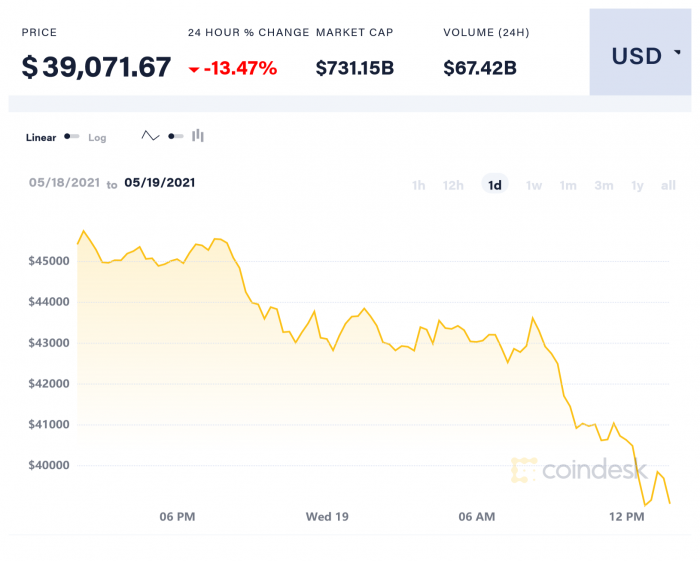Screen dimensions: 700x561
Task: Select the 1d time range
Action: pos(495,185)
